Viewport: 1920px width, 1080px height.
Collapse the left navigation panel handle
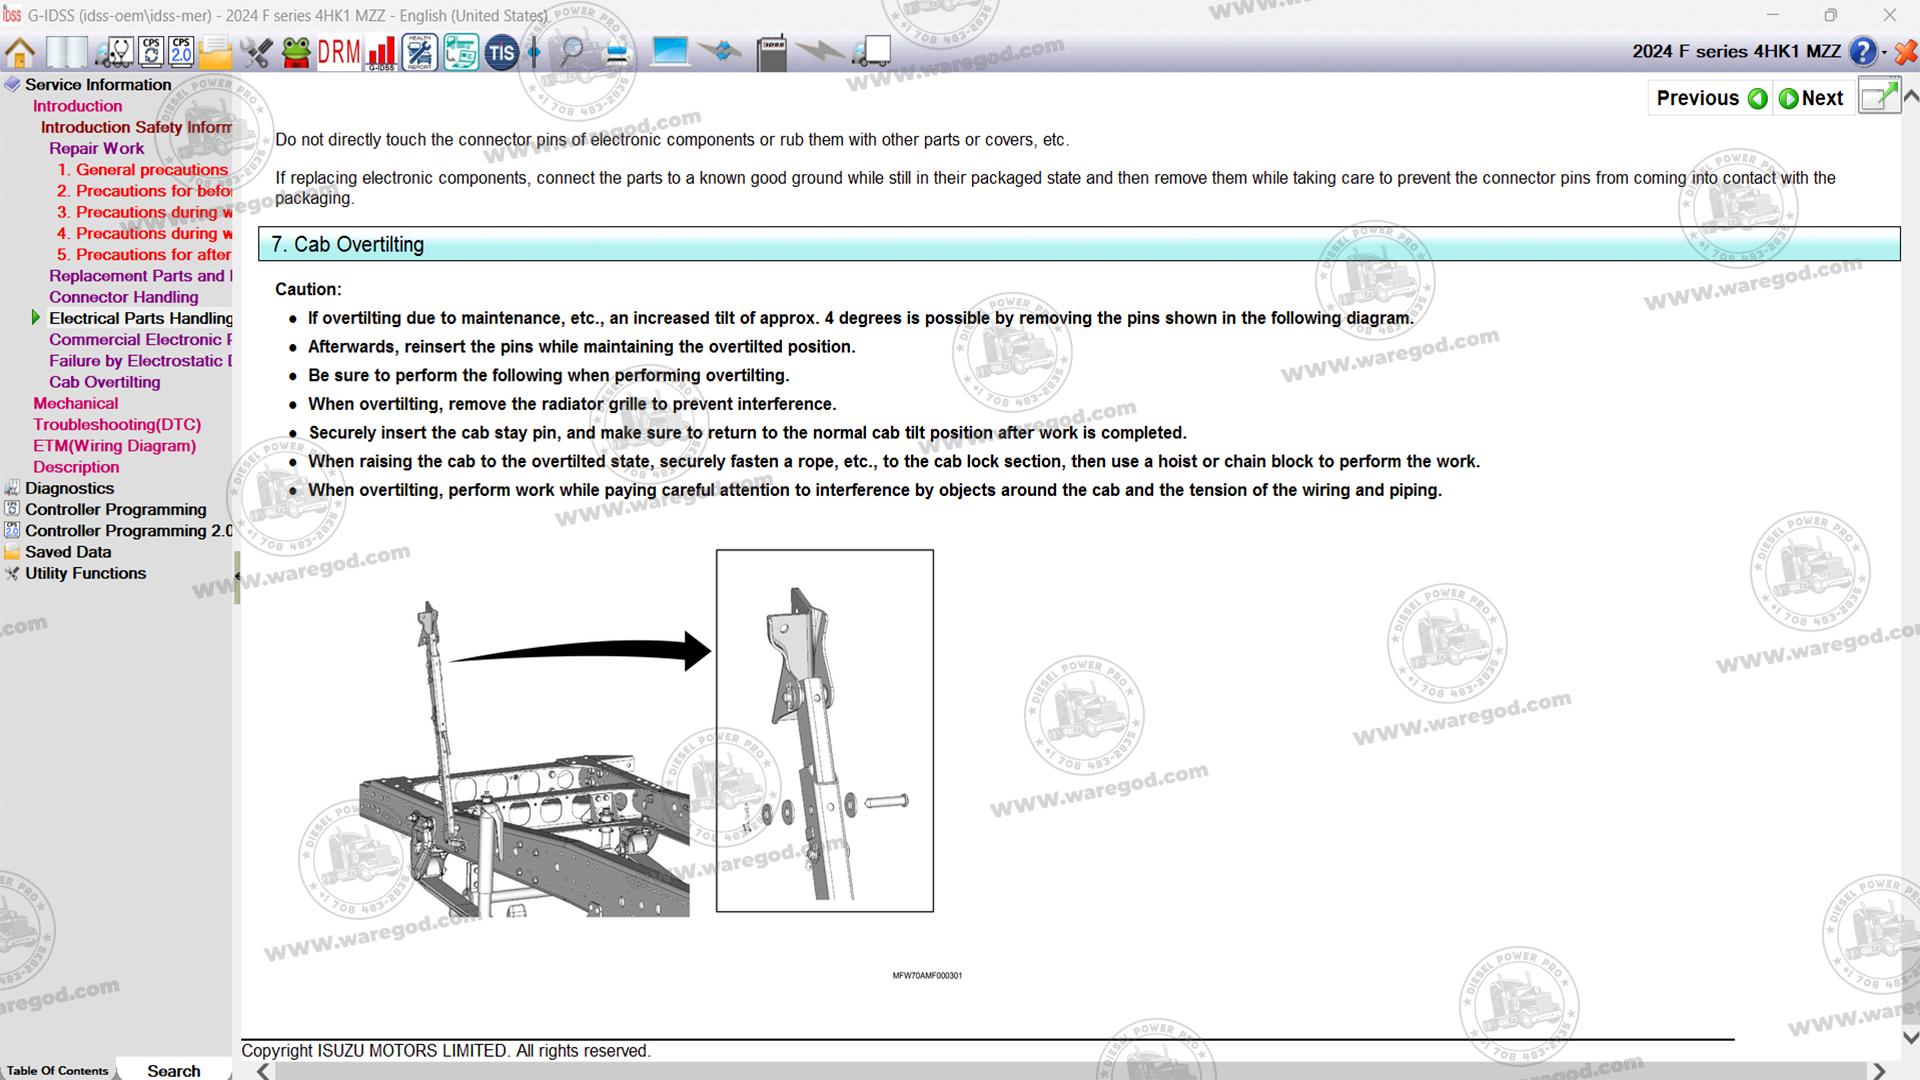click(x=237, y=577)
